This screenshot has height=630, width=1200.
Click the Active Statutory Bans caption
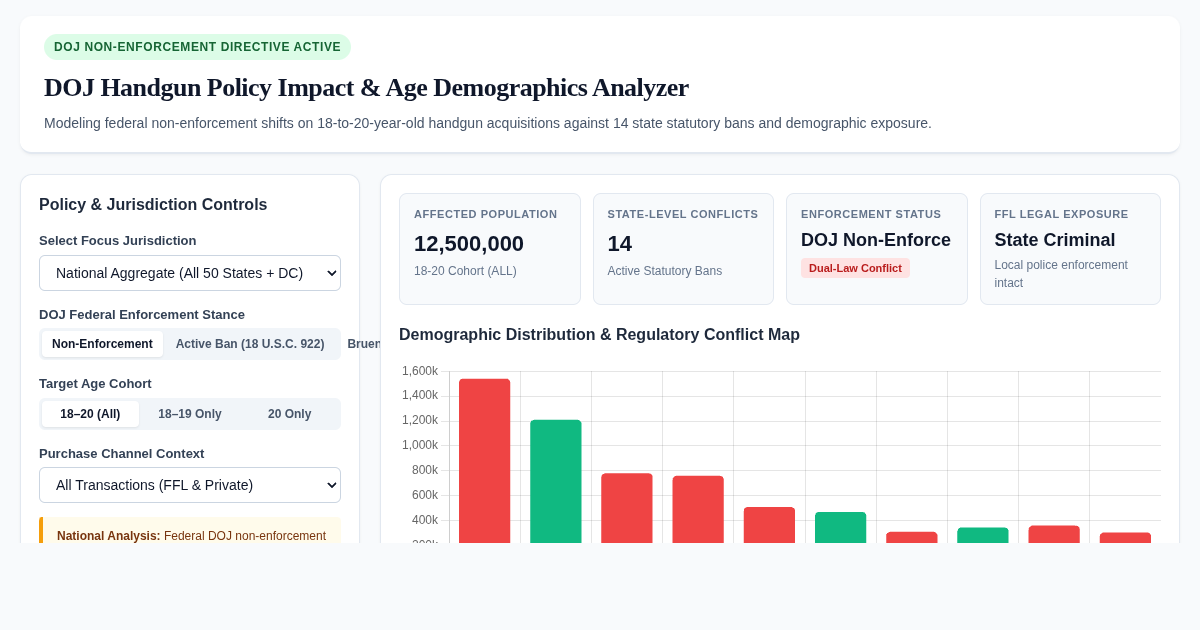coord(665,271)
